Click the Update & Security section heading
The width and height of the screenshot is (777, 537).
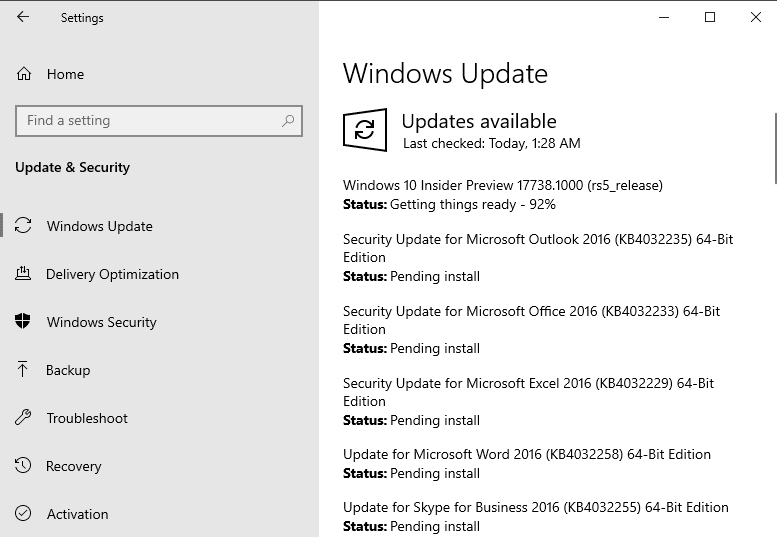72,167
